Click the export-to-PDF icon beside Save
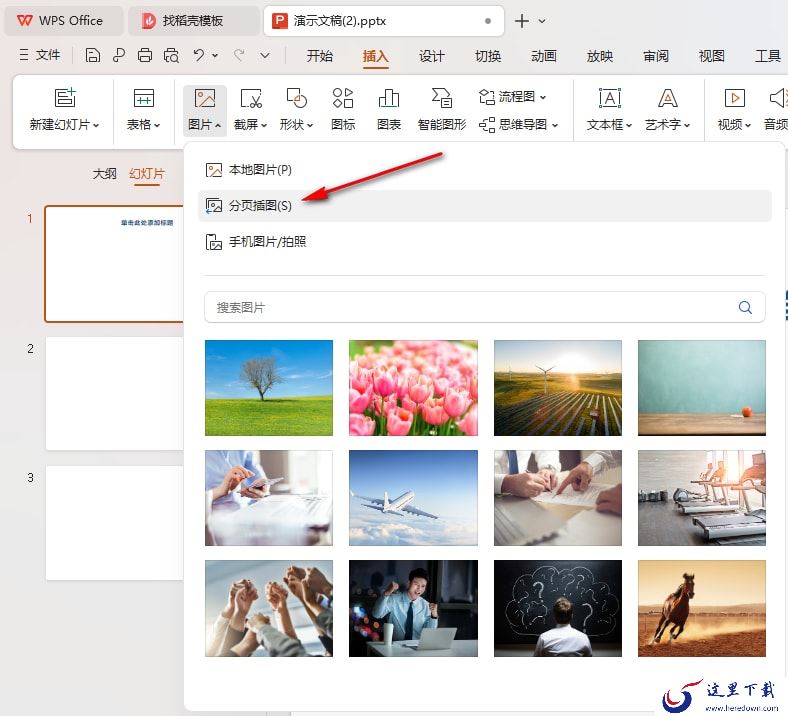Screen dimensions: 788x716 (119, 55)
